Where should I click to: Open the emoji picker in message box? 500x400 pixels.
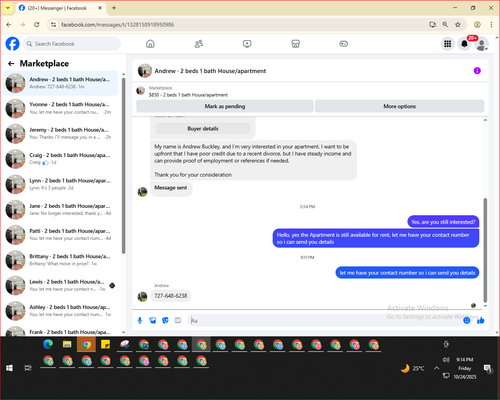[x=467, y=320]
